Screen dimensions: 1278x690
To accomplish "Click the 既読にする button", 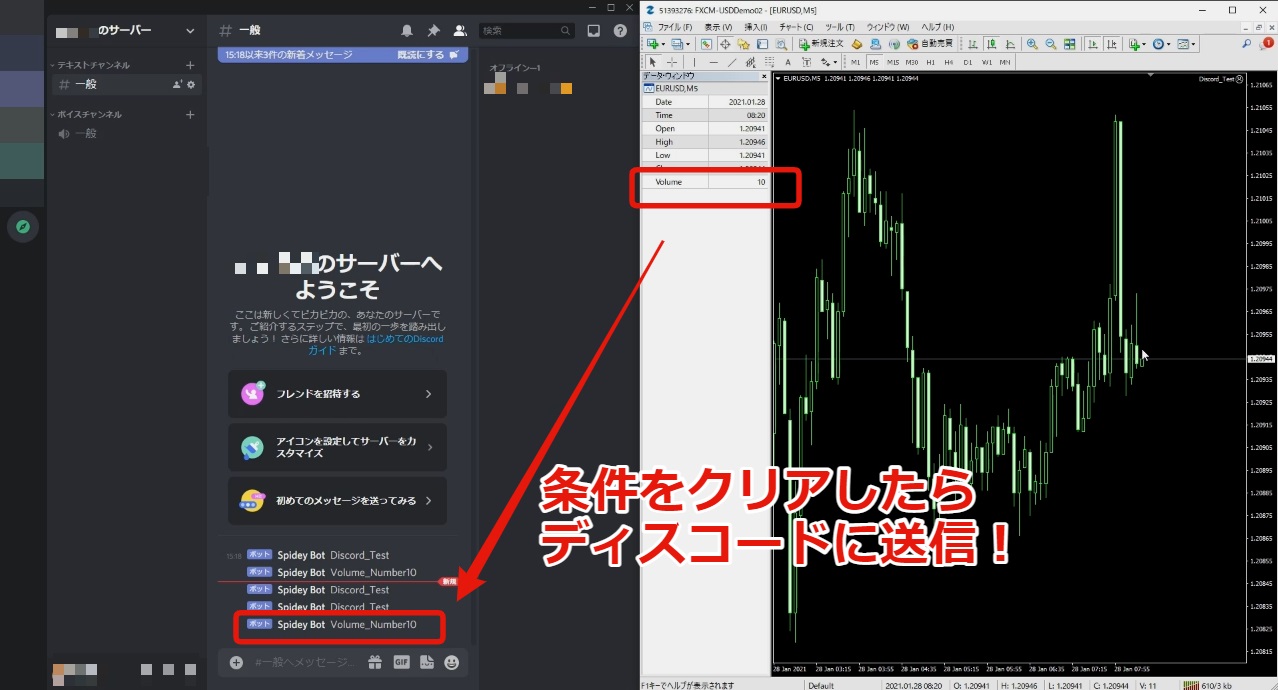I will (419, 54).
